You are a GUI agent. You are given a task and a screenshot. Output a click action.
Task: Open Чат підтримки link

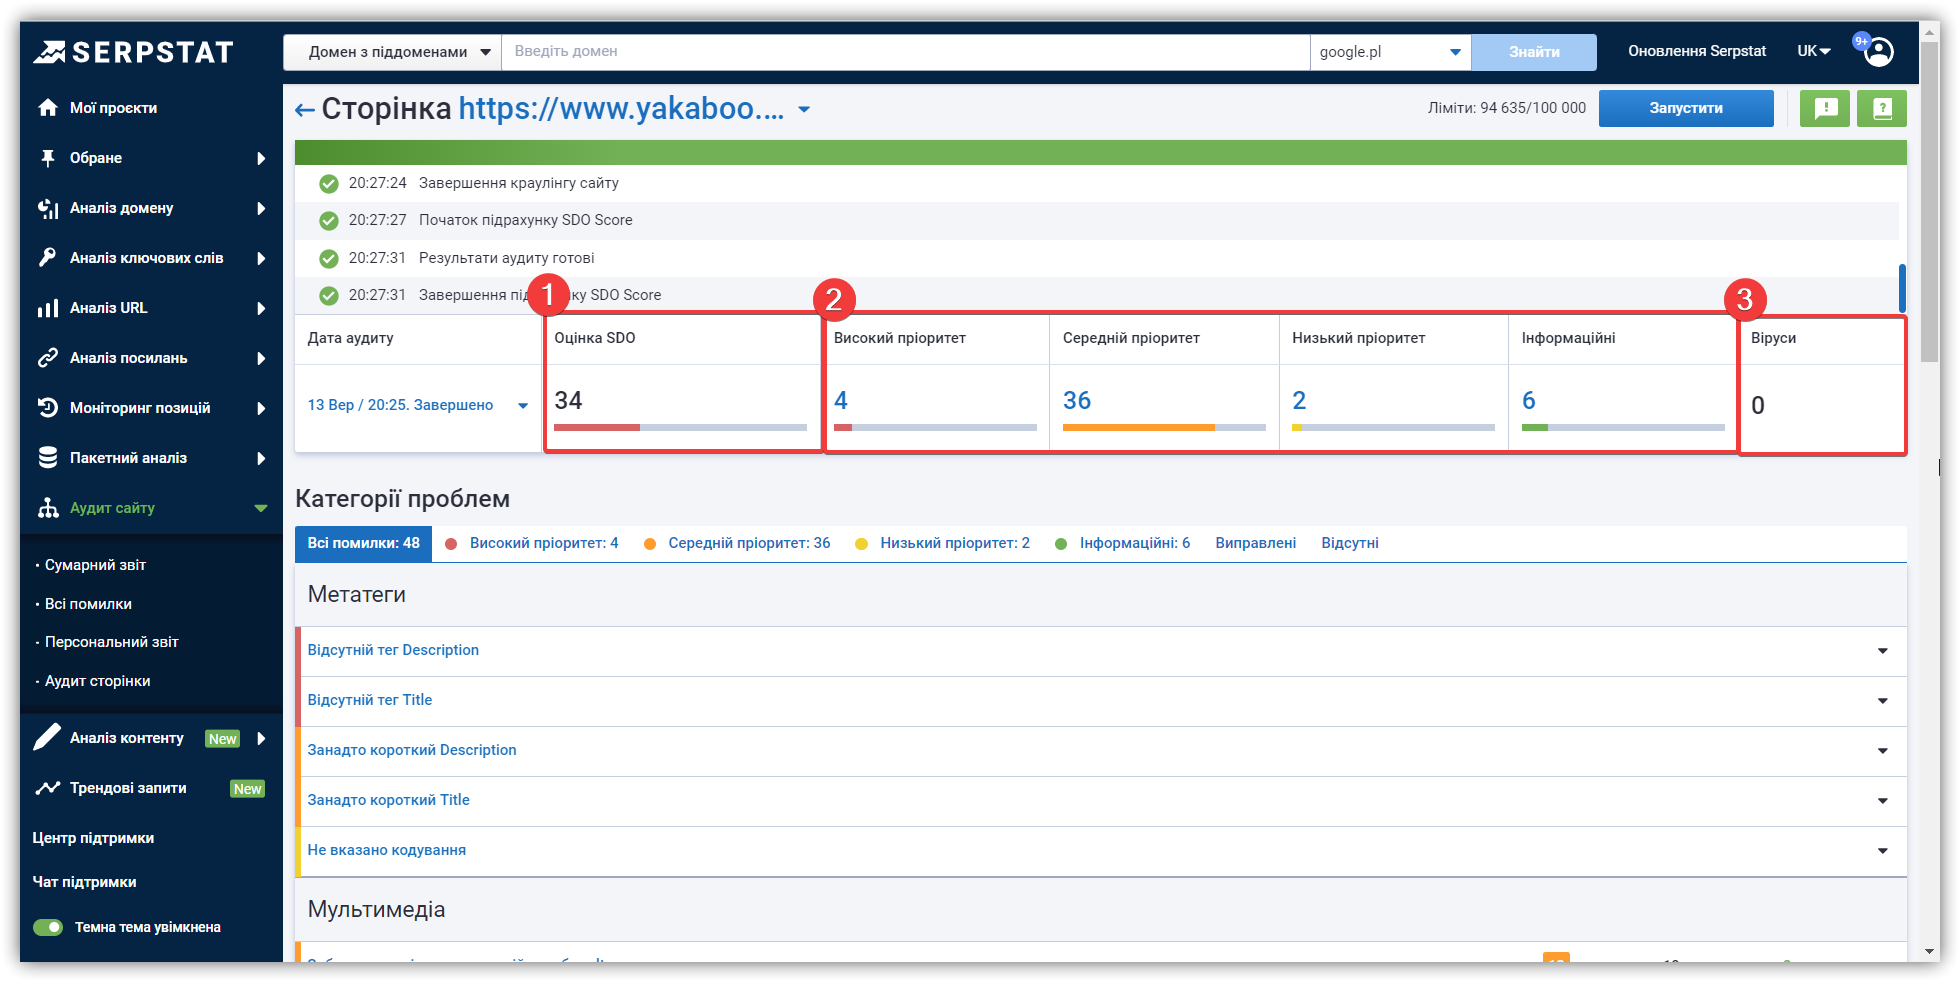pyautogui.click(x=84, y=882)
